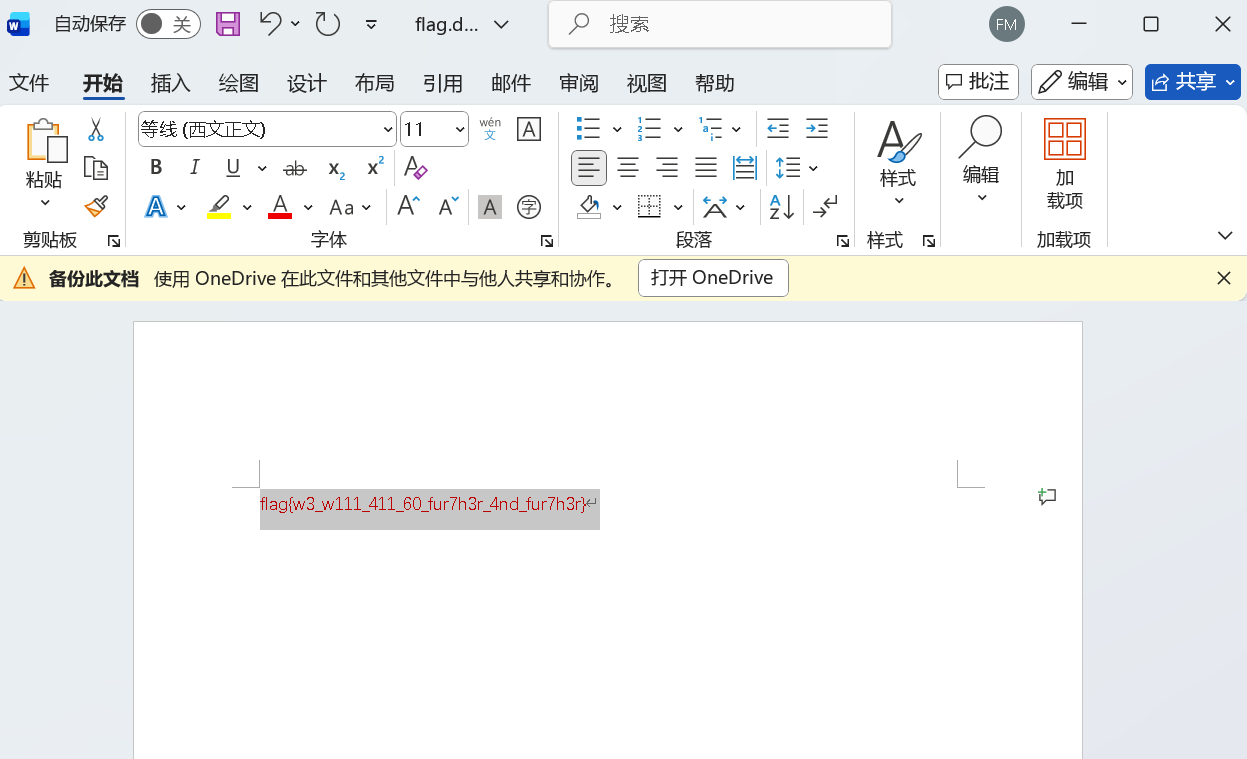This screenshot has height=759, width=1247.
Task: Toggle Italic formatting
Action: pyautogui.click(x=195, y=168)
